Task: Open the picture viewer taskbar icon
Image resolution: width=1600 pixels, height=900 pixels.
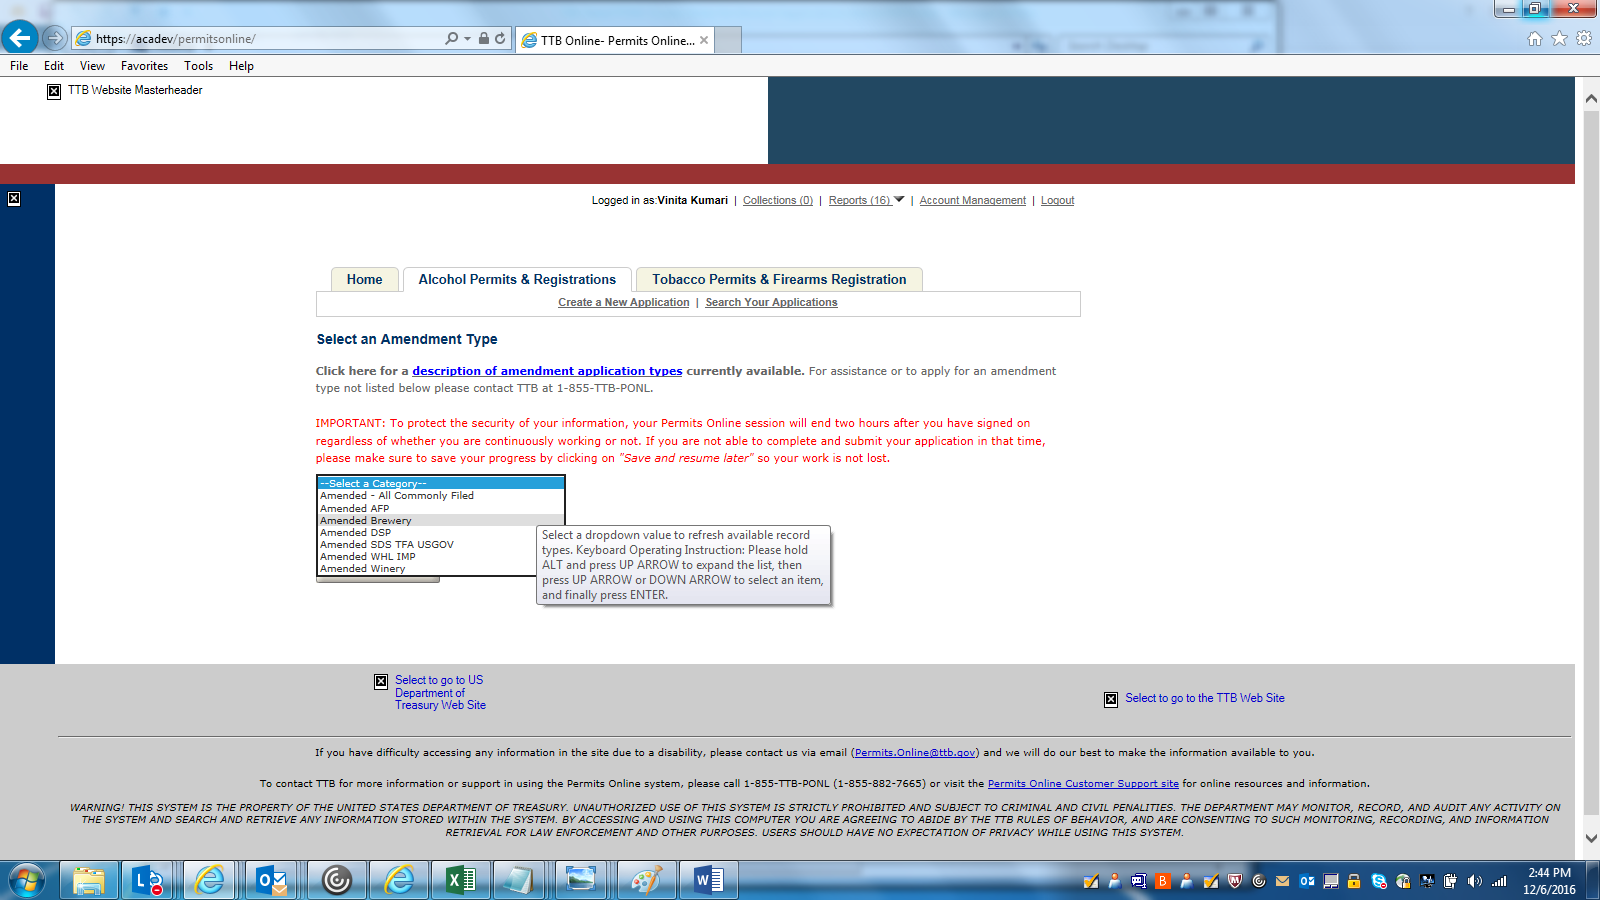Action: 581,880
